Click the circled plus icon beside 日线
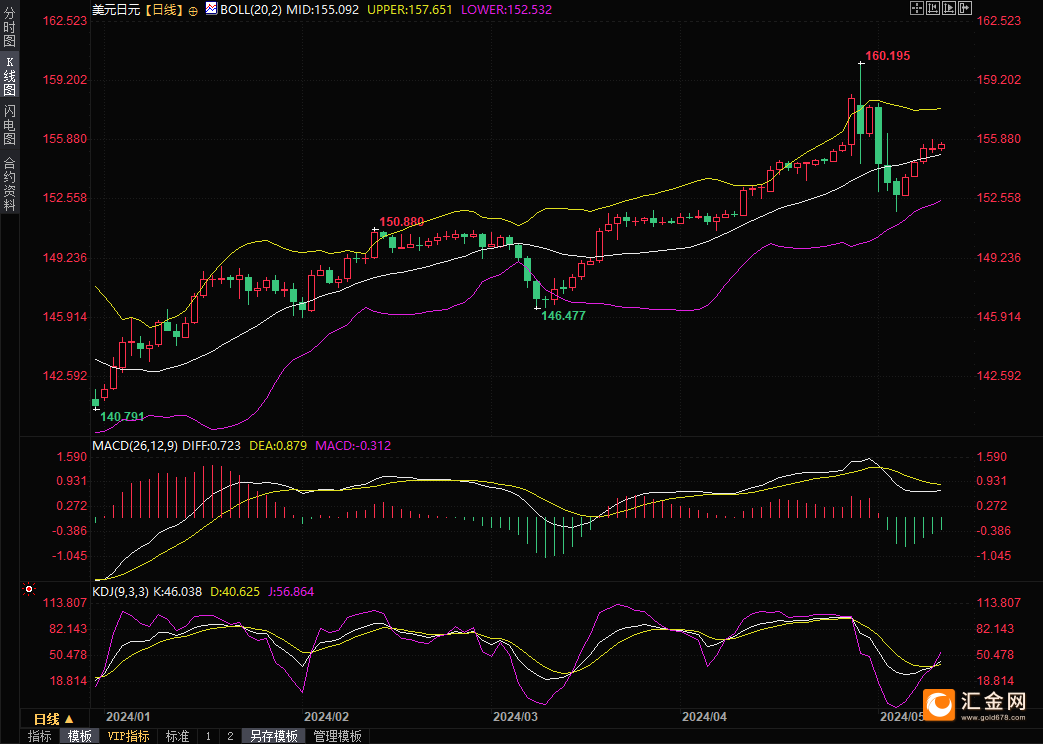 pos(193,11)
